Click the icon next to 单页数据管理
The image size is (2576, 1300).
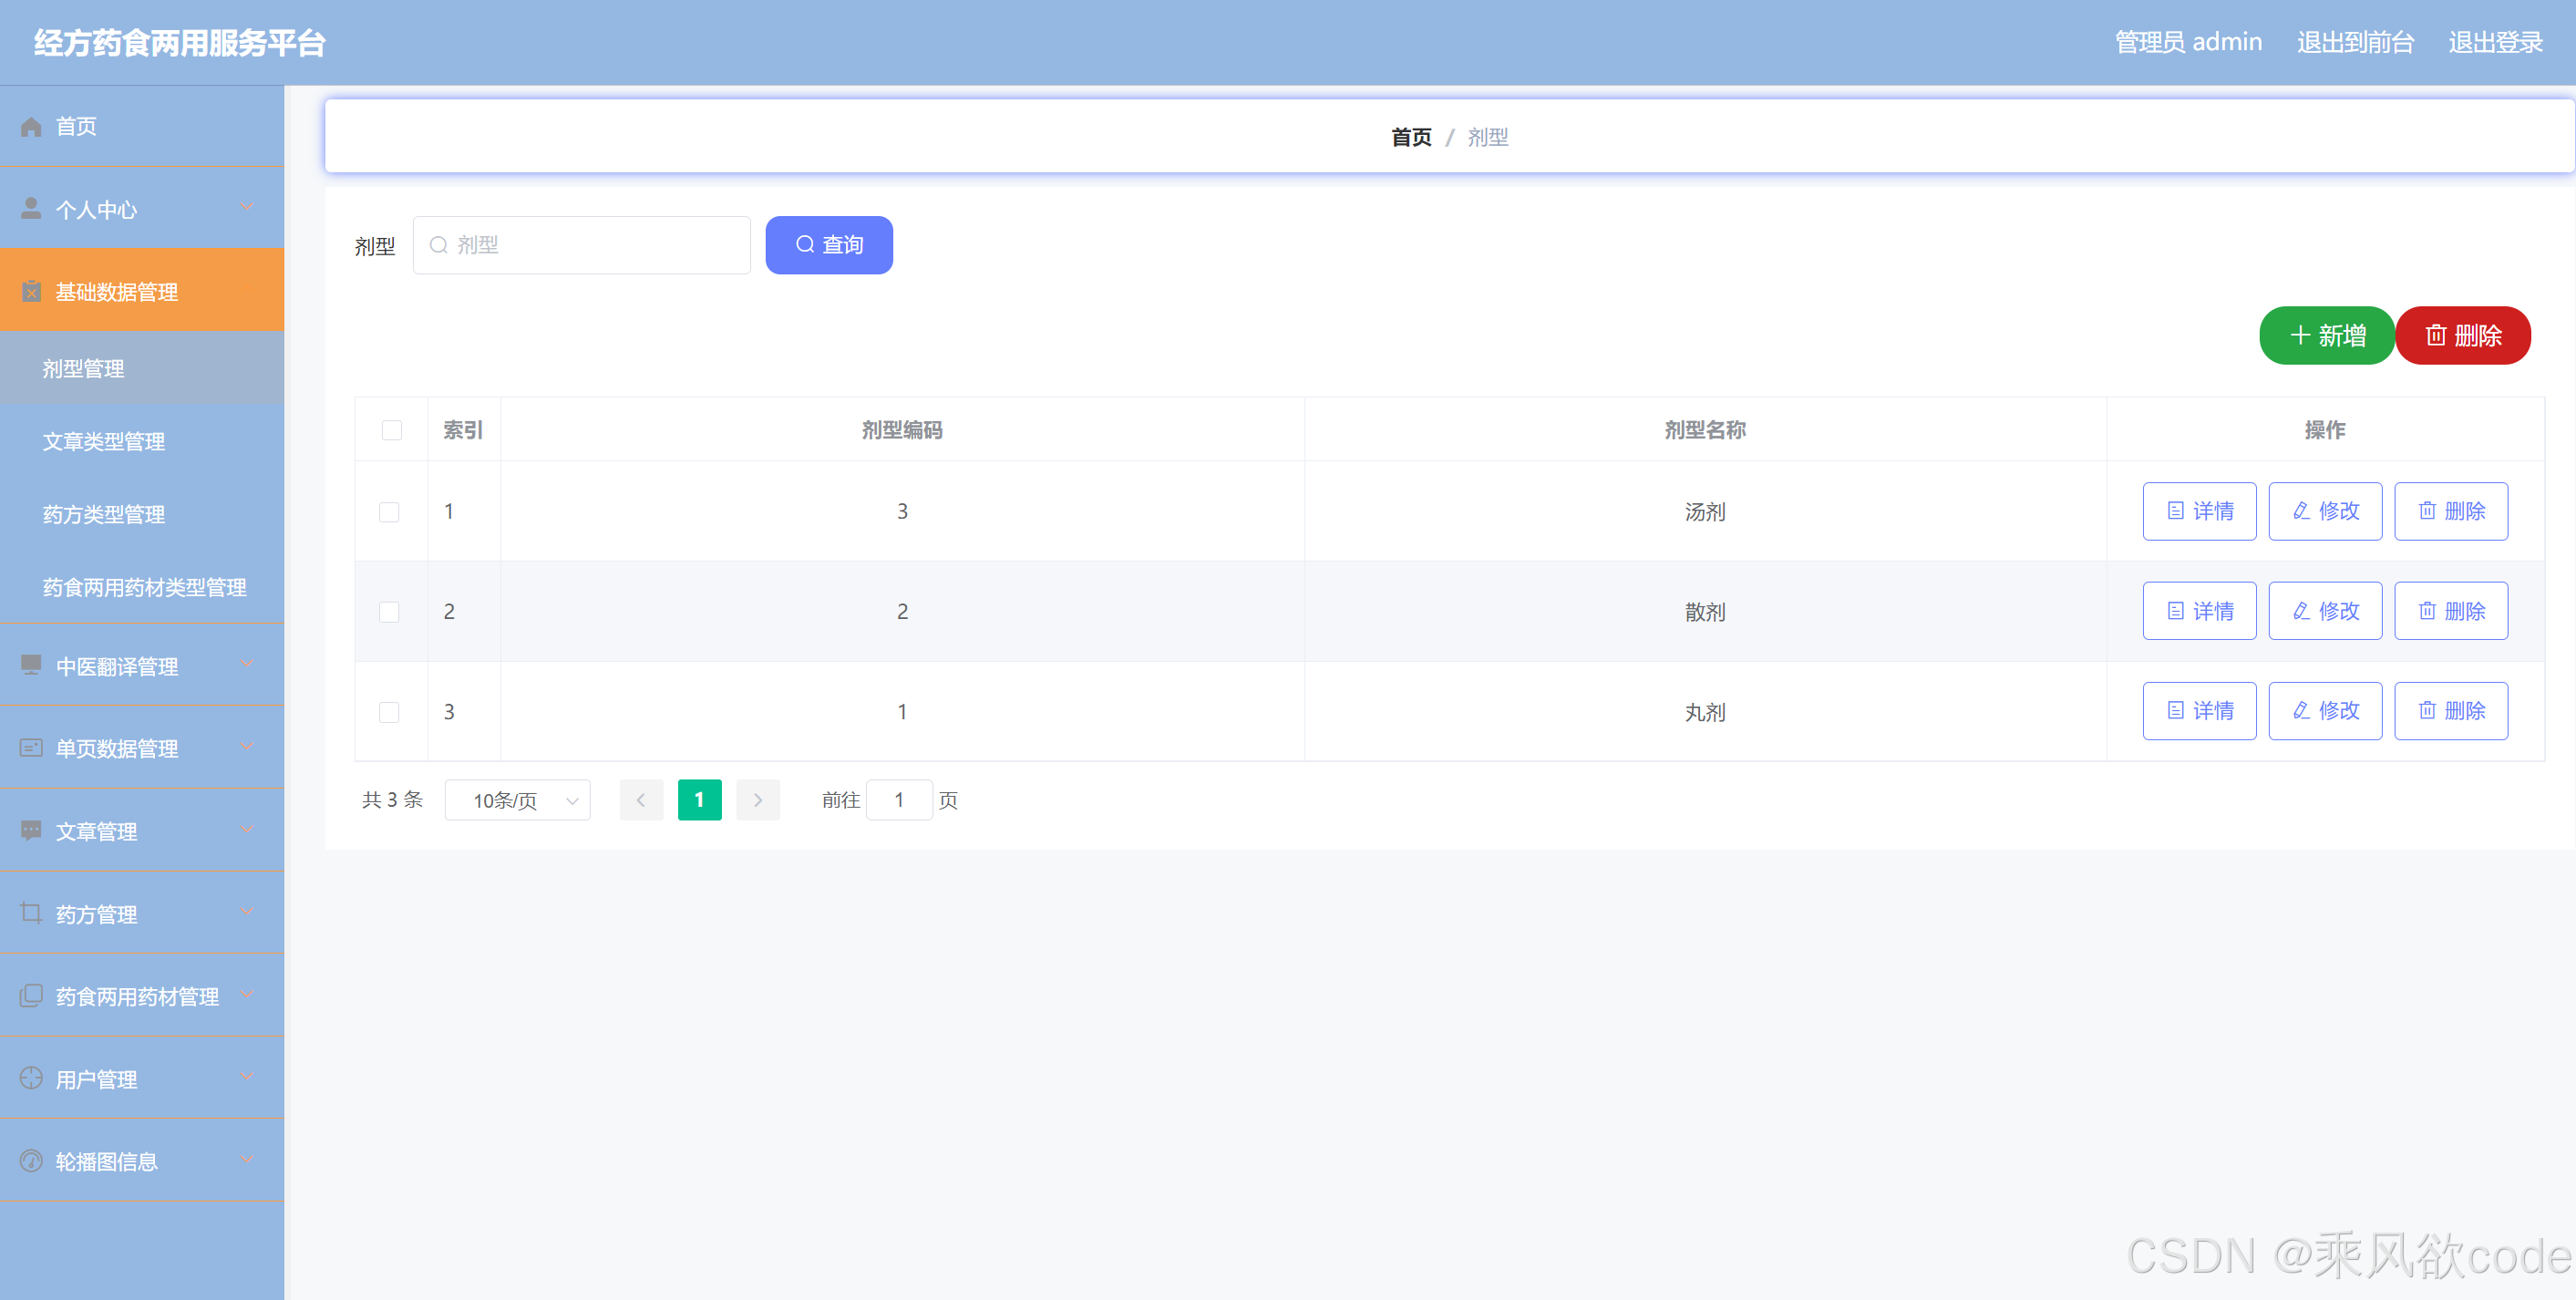point(30,747)
